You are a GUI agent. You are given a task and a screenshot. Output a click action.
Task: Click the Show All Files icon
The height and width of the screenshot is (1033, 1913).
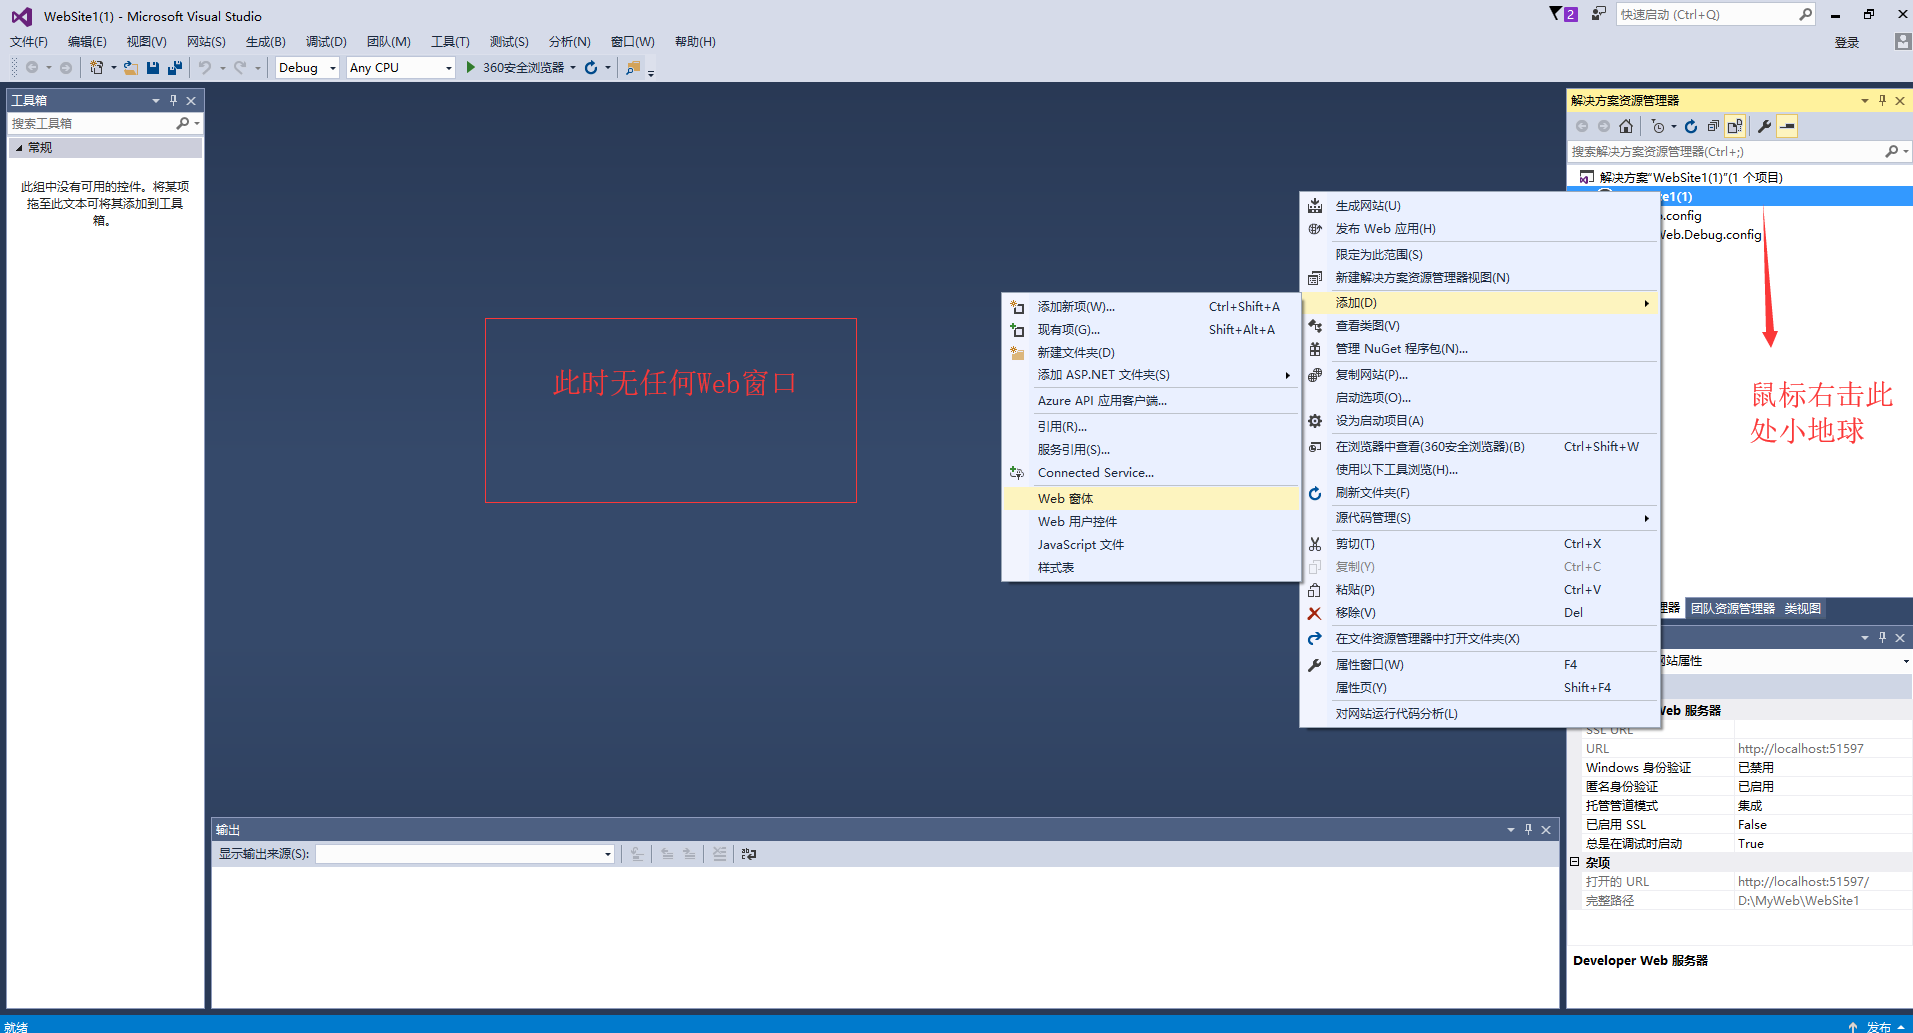point(1734,126)
